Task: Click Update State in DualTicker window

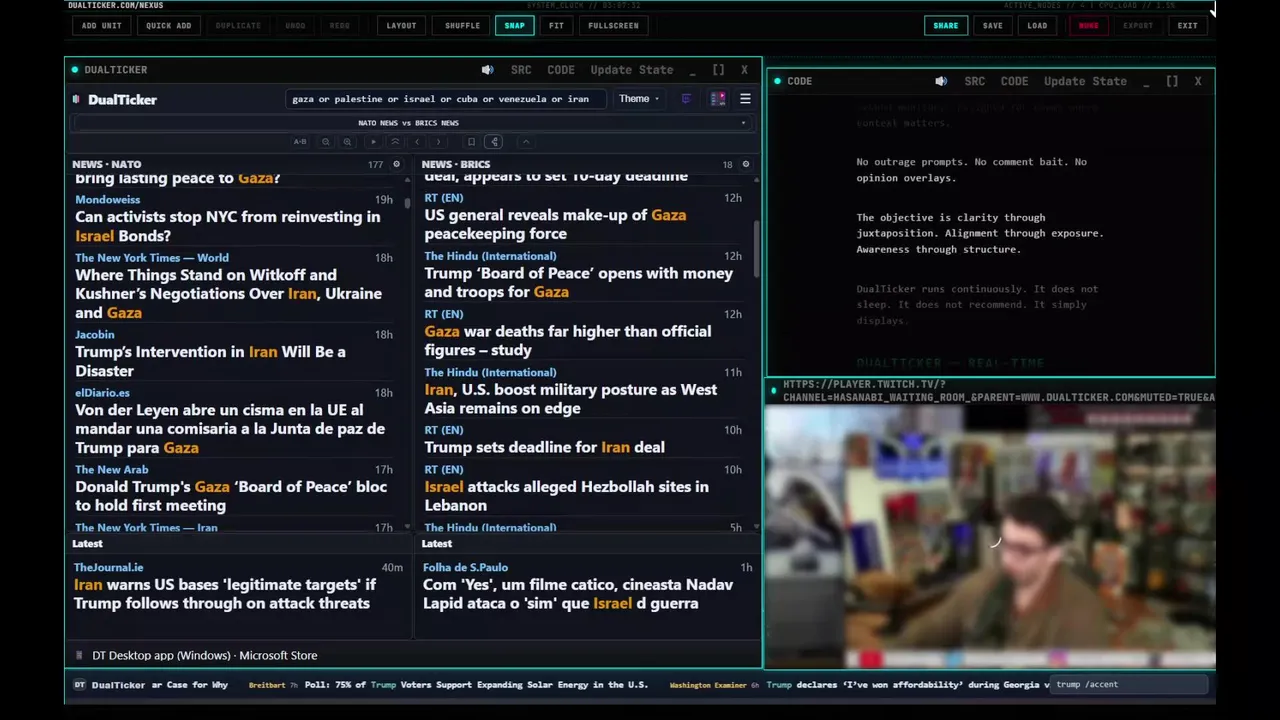Action: point(632,70)
